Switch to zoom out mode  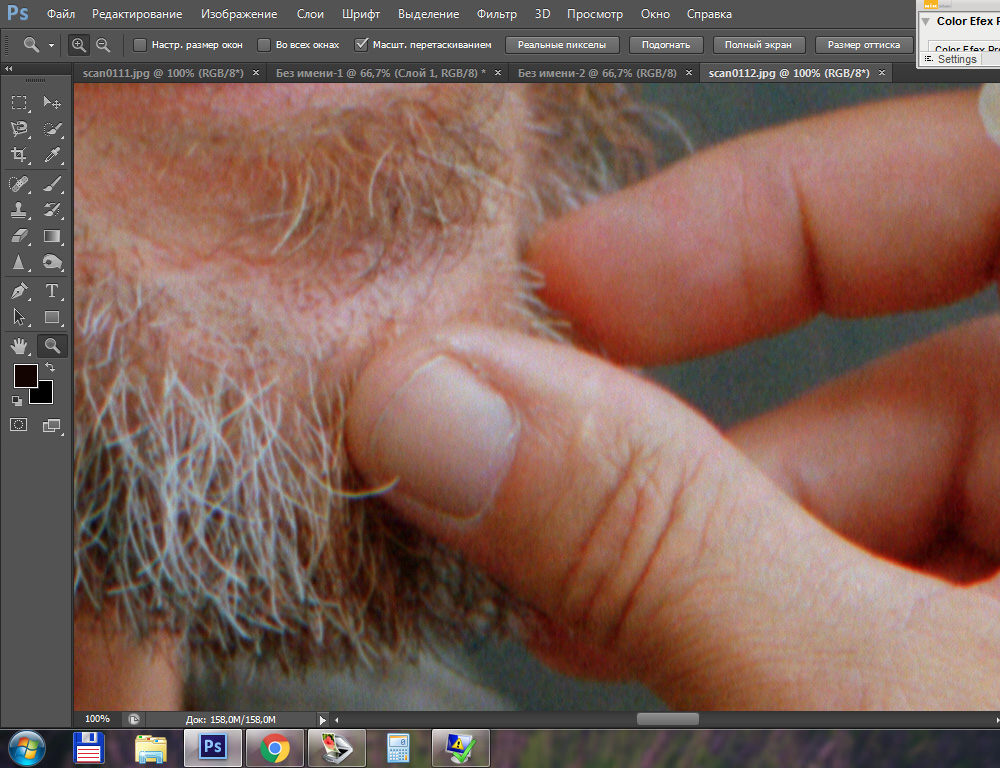[x=102, y=45]
